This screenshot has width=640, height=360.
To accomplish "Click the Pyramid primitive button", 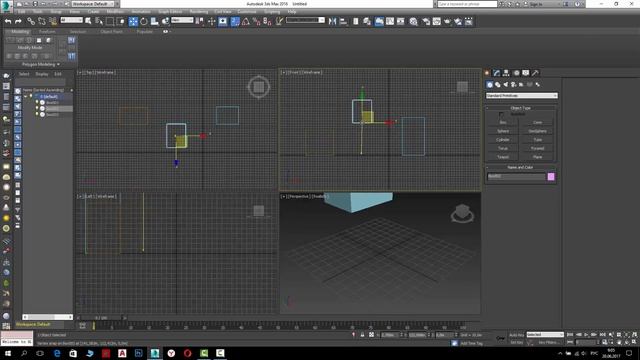I will [538, 148].
